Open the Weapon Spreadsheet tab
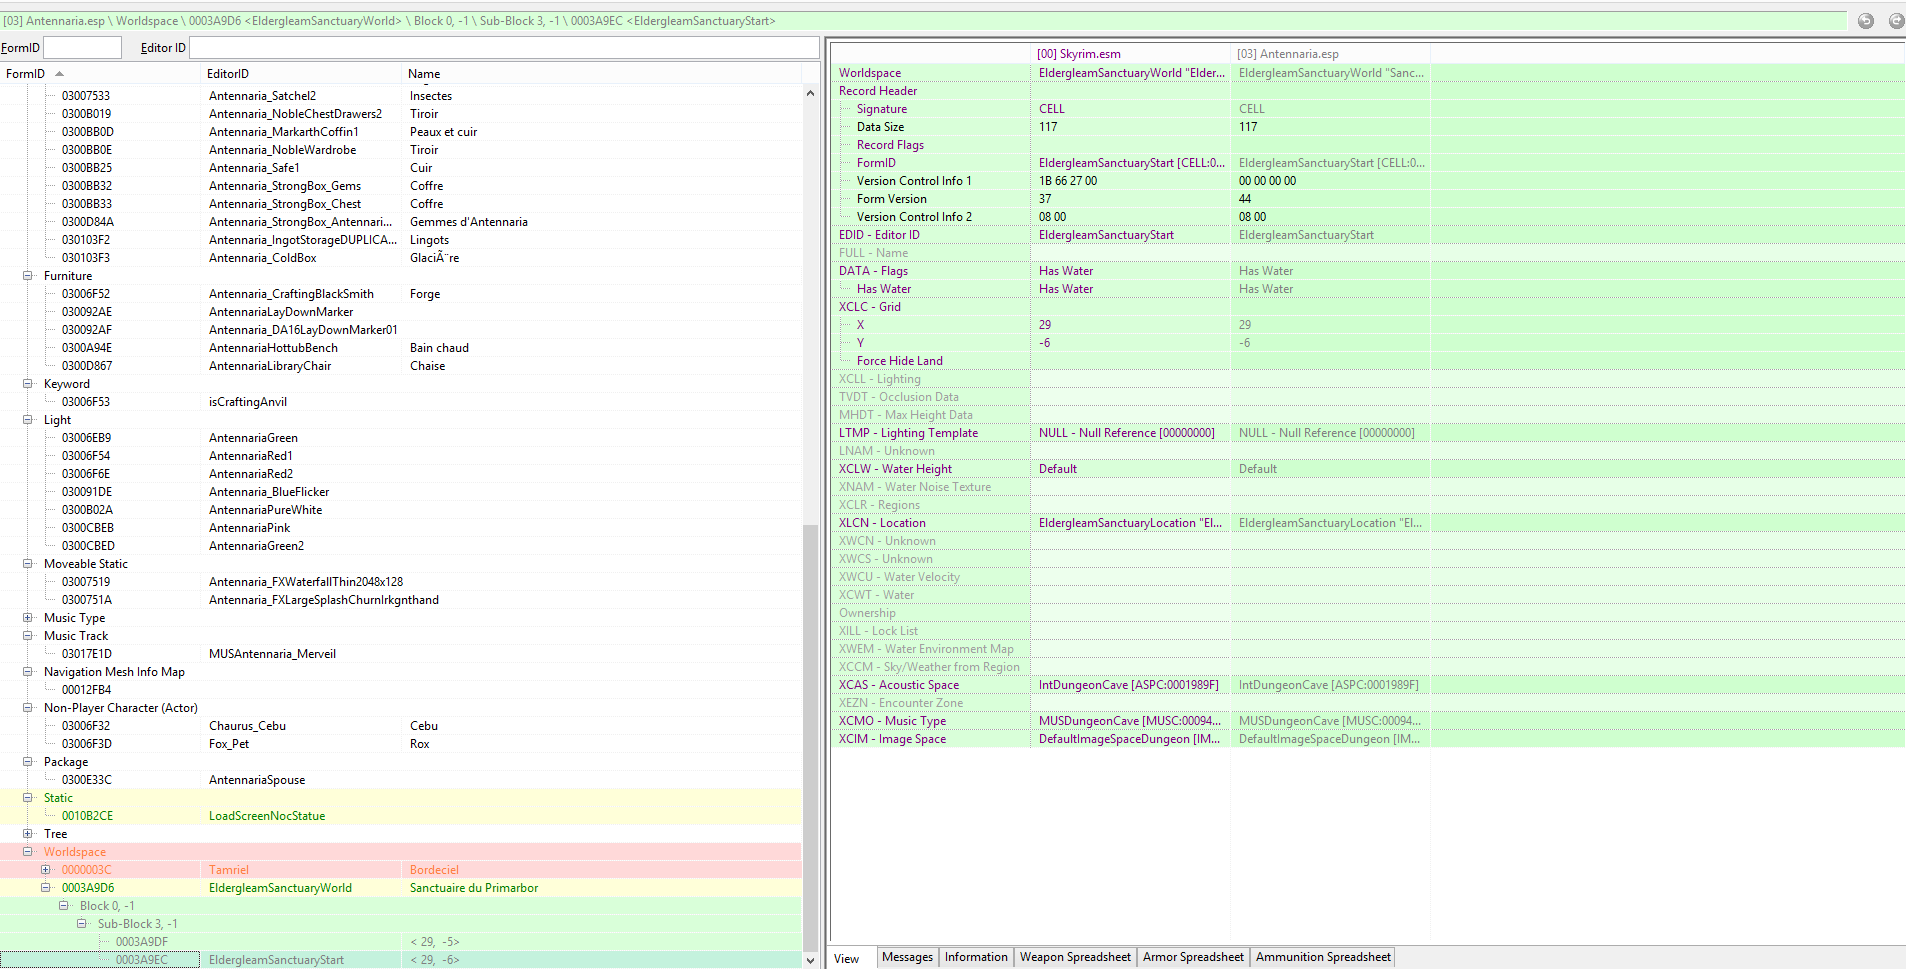The width and height of the screenshot is (1906, 969). click(1075, 957)
